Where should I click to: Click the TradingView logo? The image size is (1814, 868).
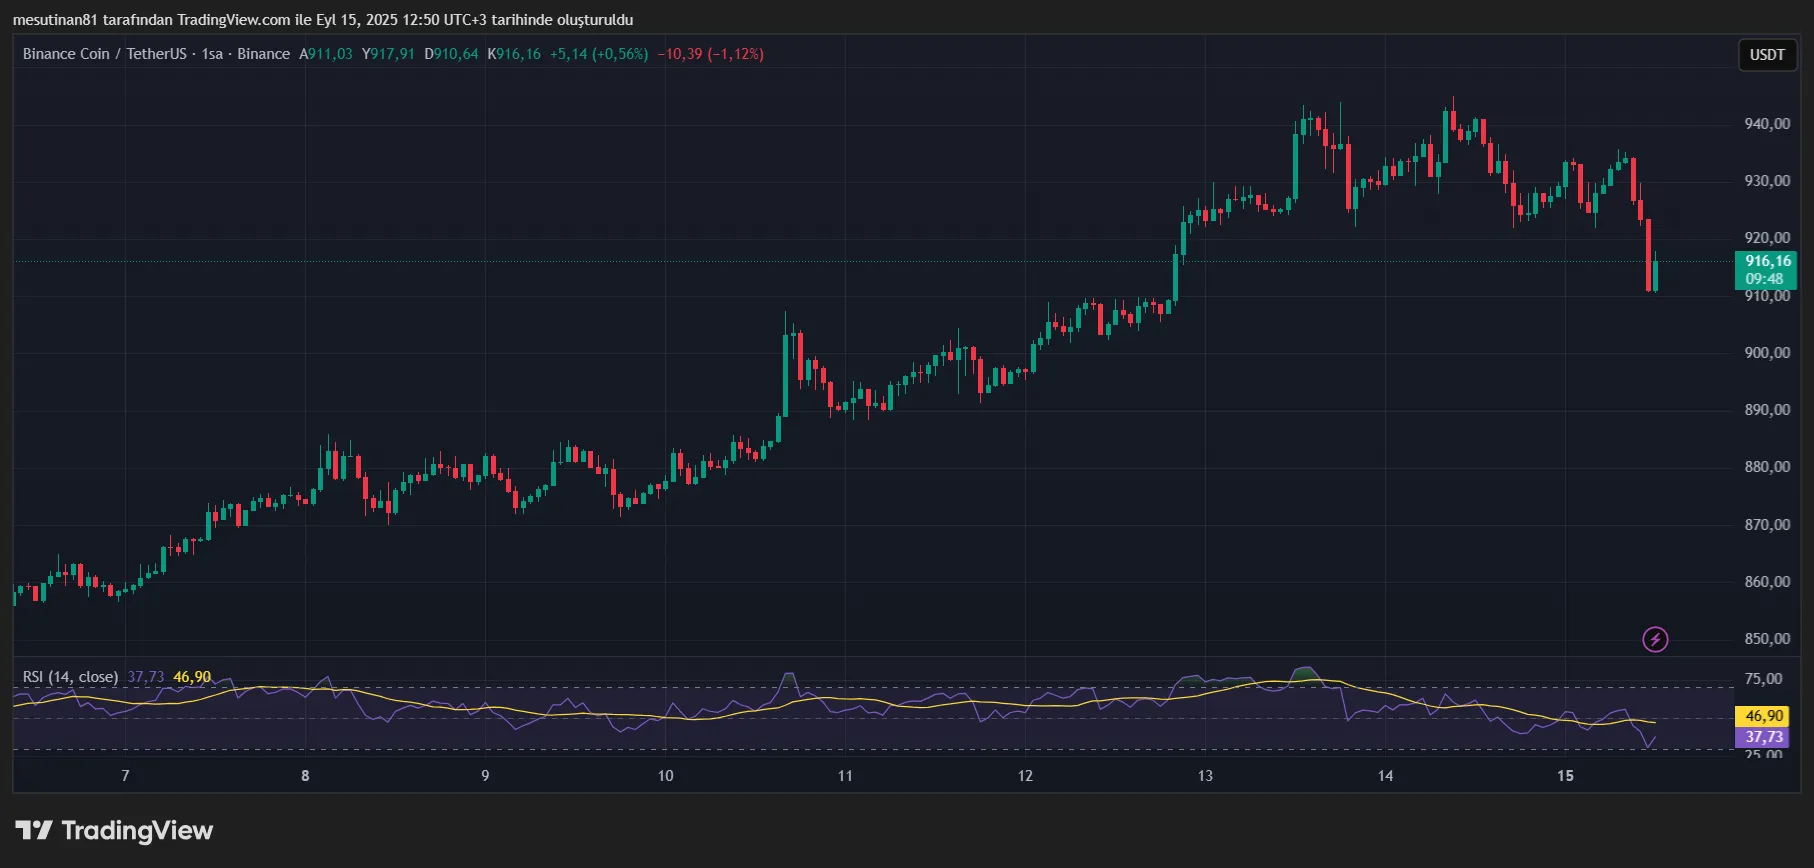[114, 830]
